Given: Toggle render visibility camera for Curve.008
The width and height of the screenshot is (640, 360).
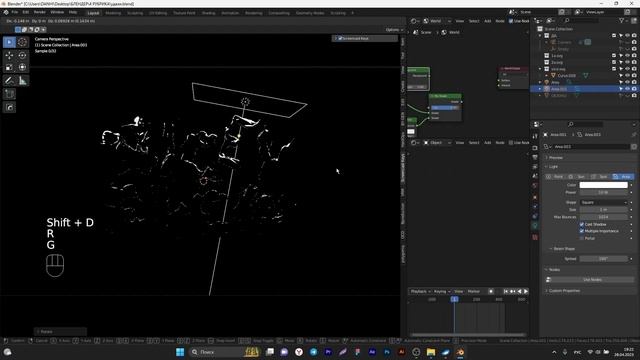Looking at the screenshot, I should point(634,76).
